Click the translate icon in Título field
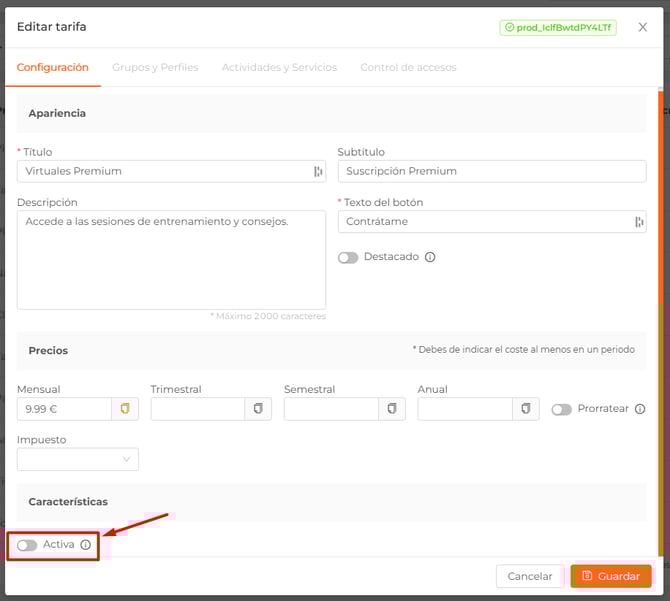Screen dimensions: 670x601 click(x=318, y=171)
